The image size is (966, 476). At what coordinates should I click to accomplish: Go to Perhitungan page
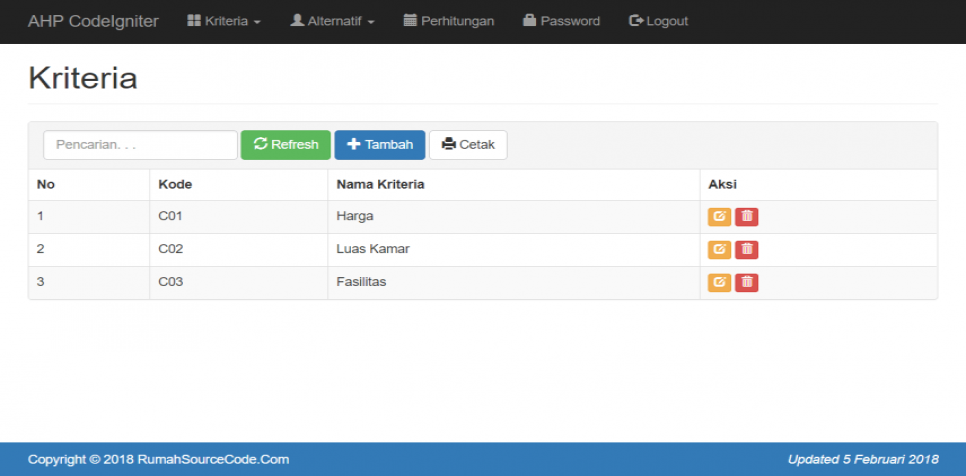pos(448,21)
